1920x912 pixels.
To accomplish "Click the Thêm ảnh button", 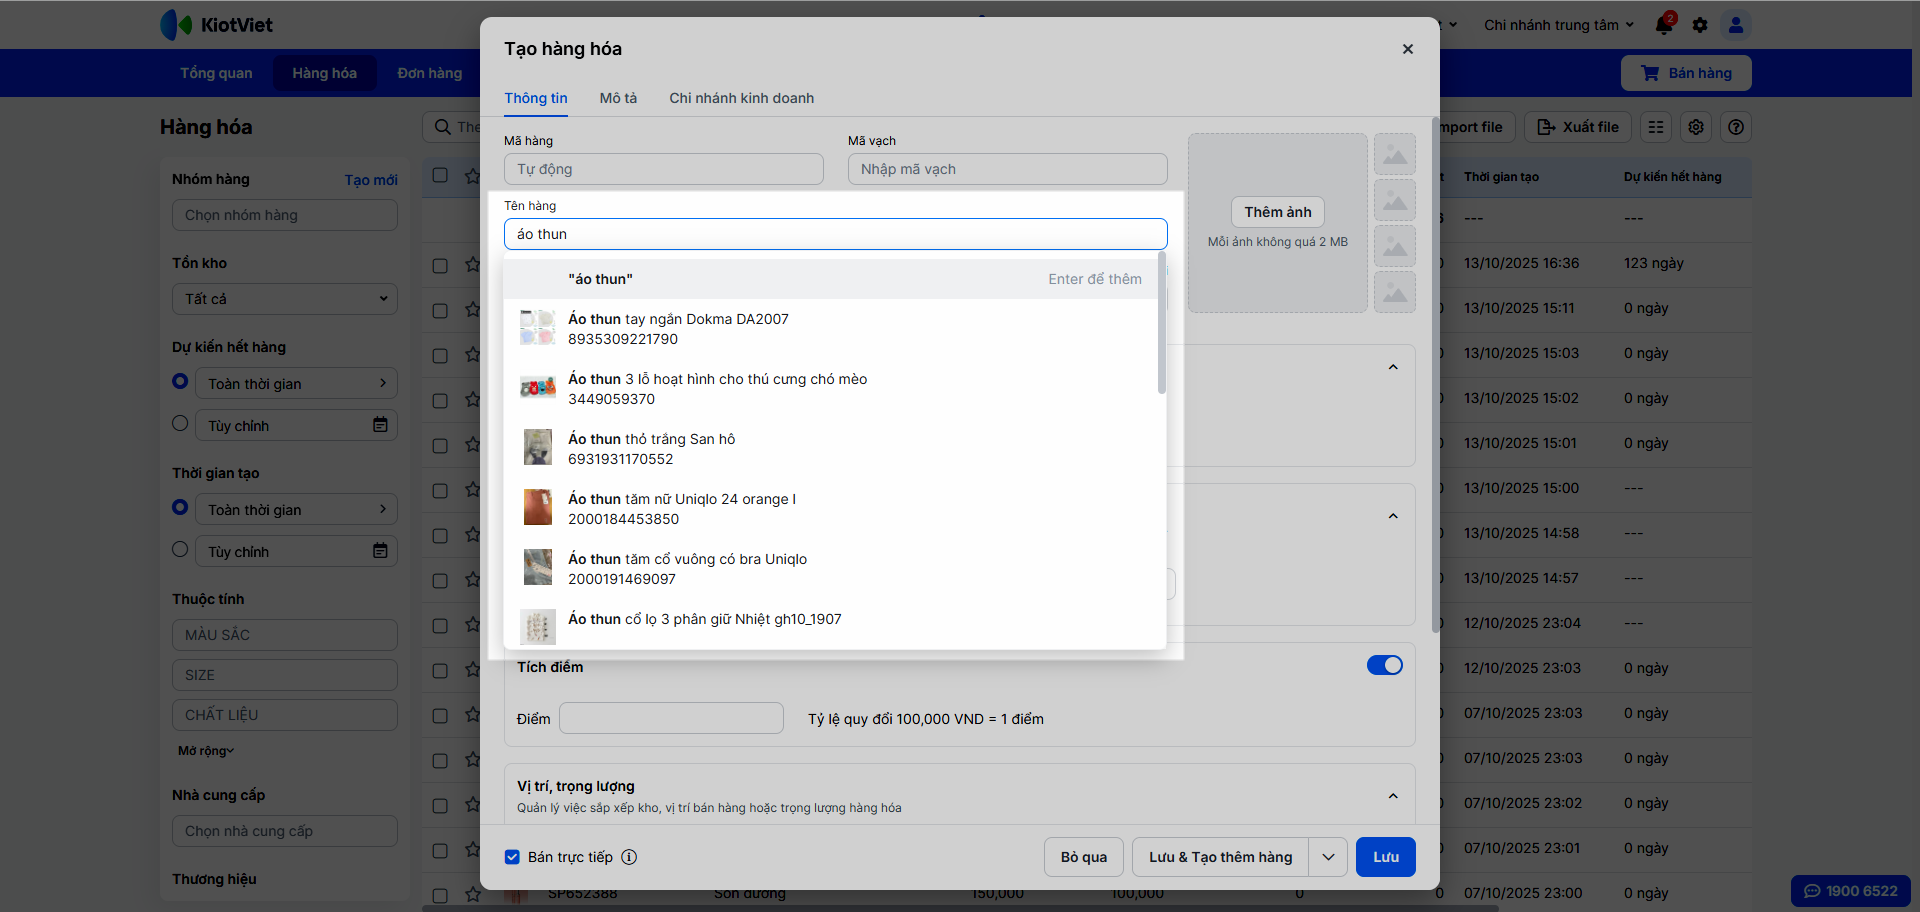I will pos(1277,212).
